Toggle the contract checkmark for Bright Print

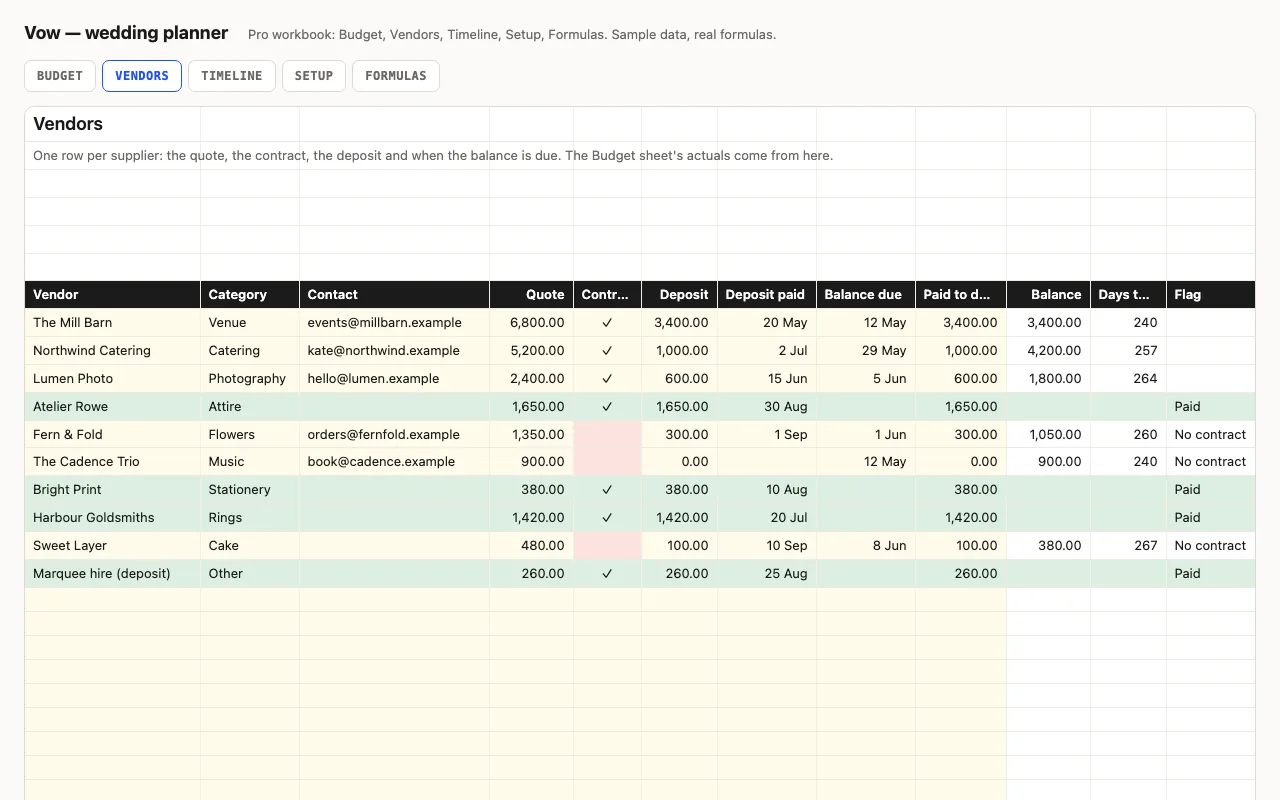click(x=607, y=490)
